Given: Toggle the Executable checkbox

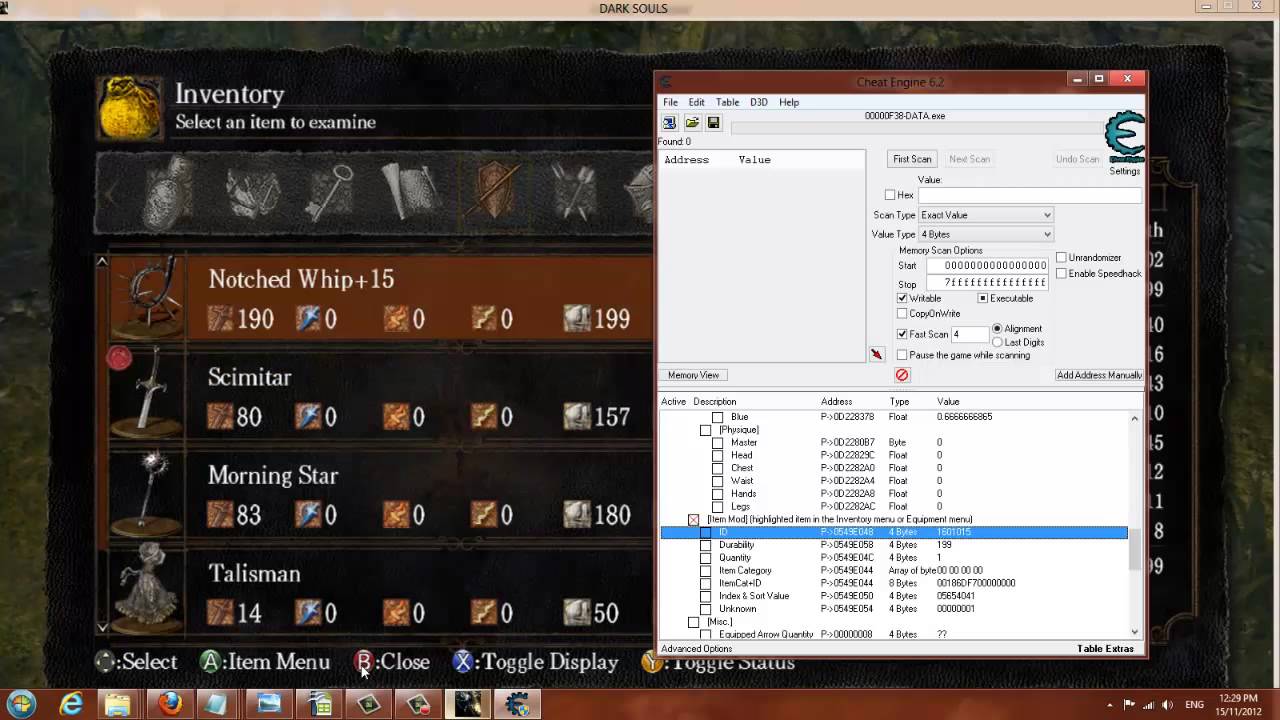Looking at the screenshot, I should coord(982,298).
